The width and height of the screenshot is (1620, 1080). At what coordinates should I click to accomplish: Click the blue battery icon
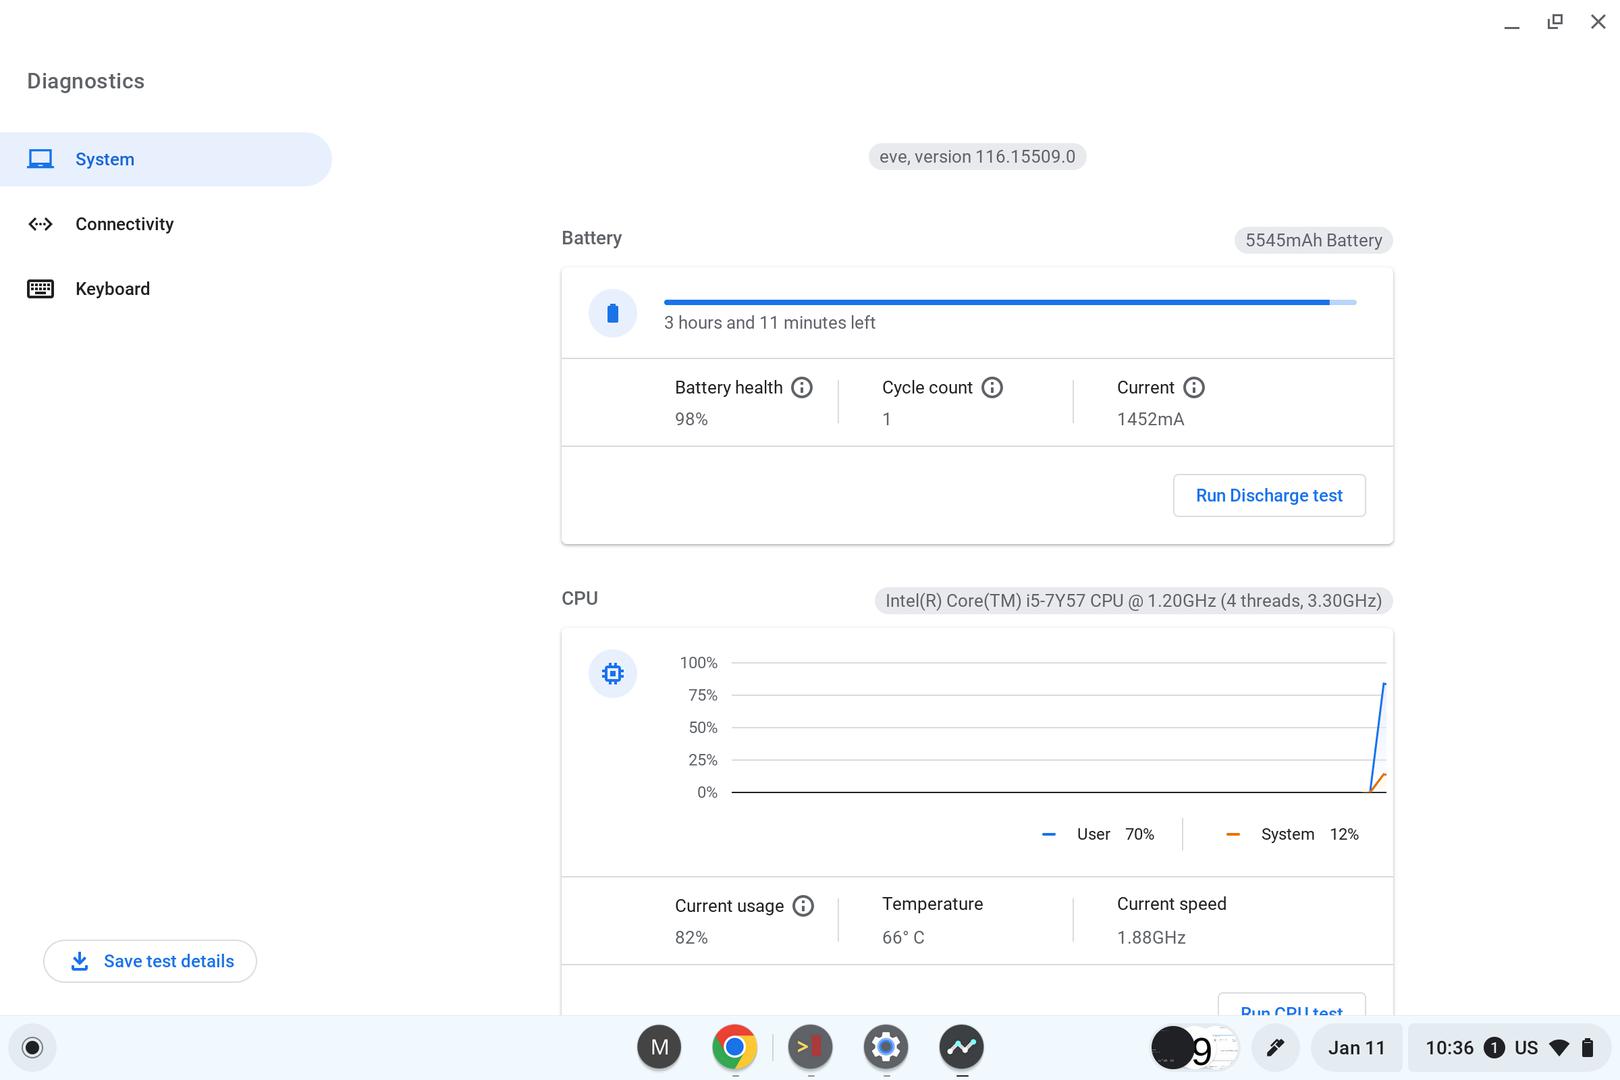613,314
